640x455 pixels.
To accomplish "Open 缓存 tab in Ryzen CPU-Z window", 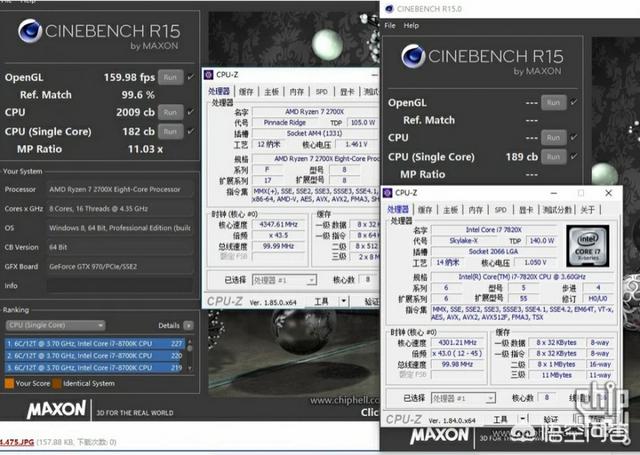I will coord(246,92).
